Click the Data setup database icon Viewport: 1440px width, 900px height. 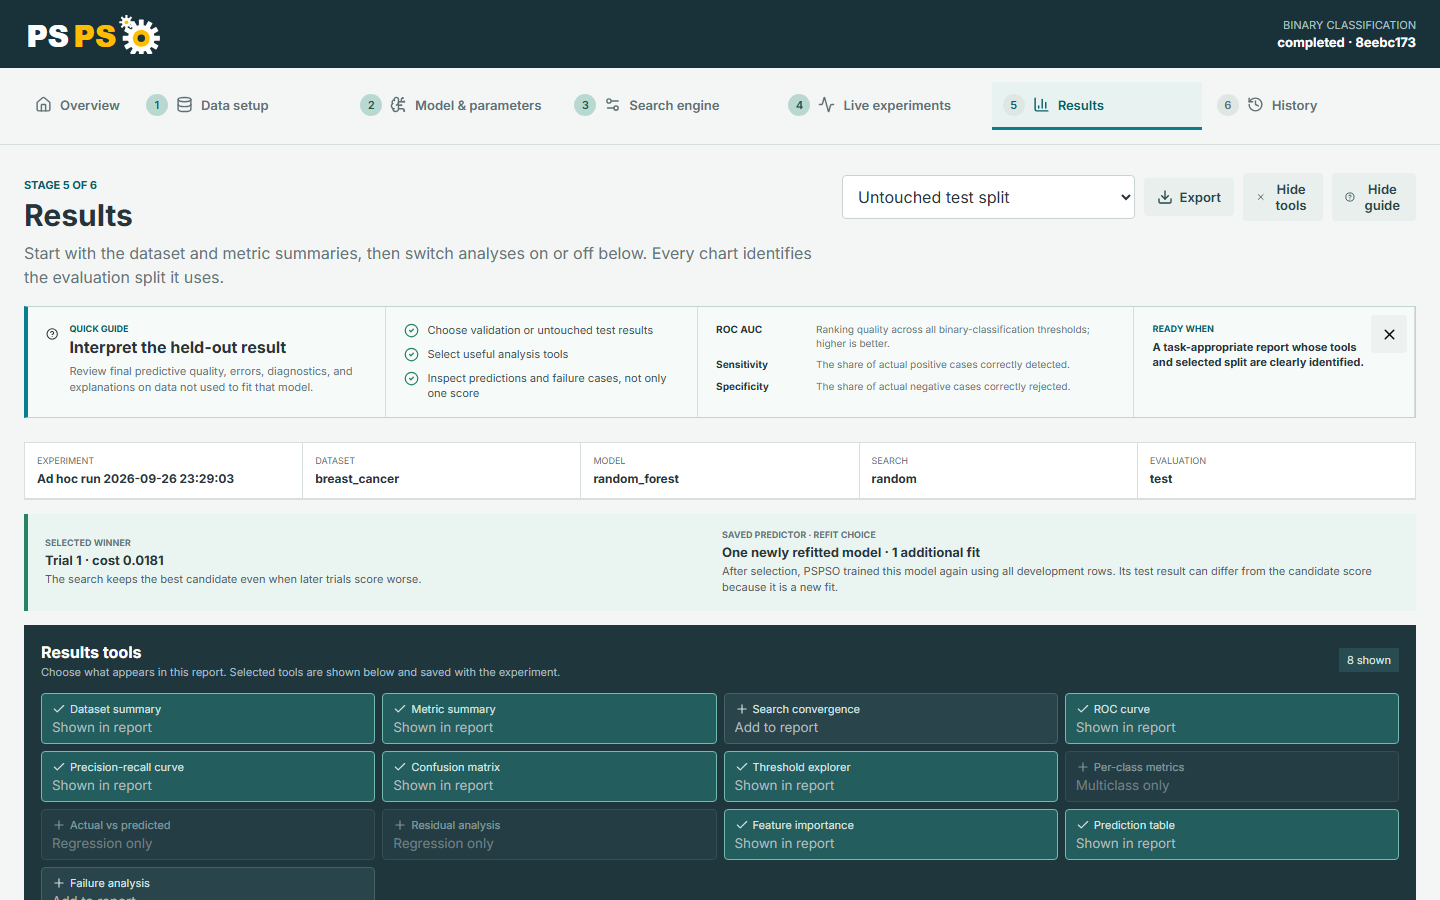pyautogui.click(x=185, y=104)
